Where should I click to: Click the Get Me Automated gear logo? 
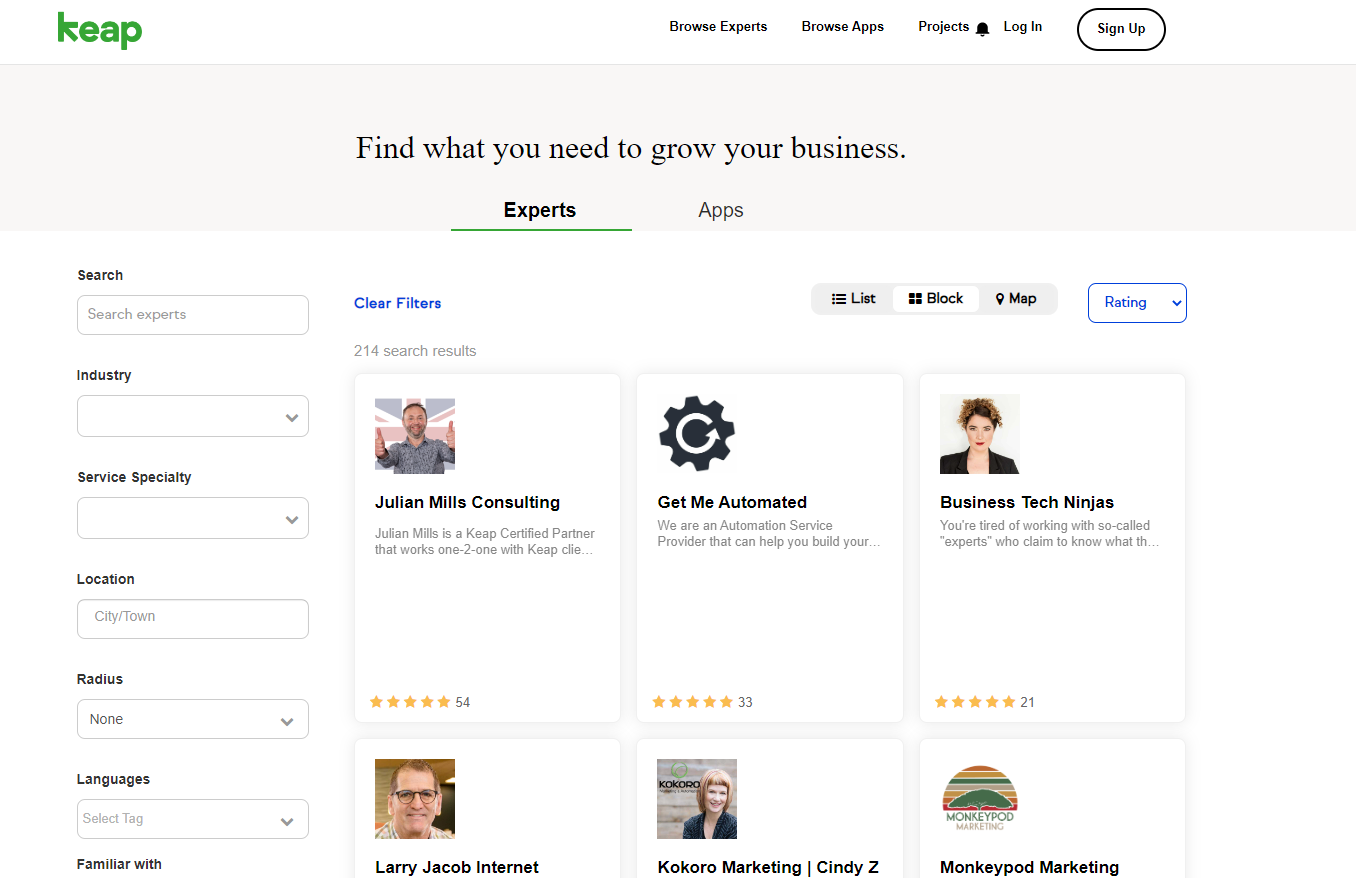click(x=697, y=434)
